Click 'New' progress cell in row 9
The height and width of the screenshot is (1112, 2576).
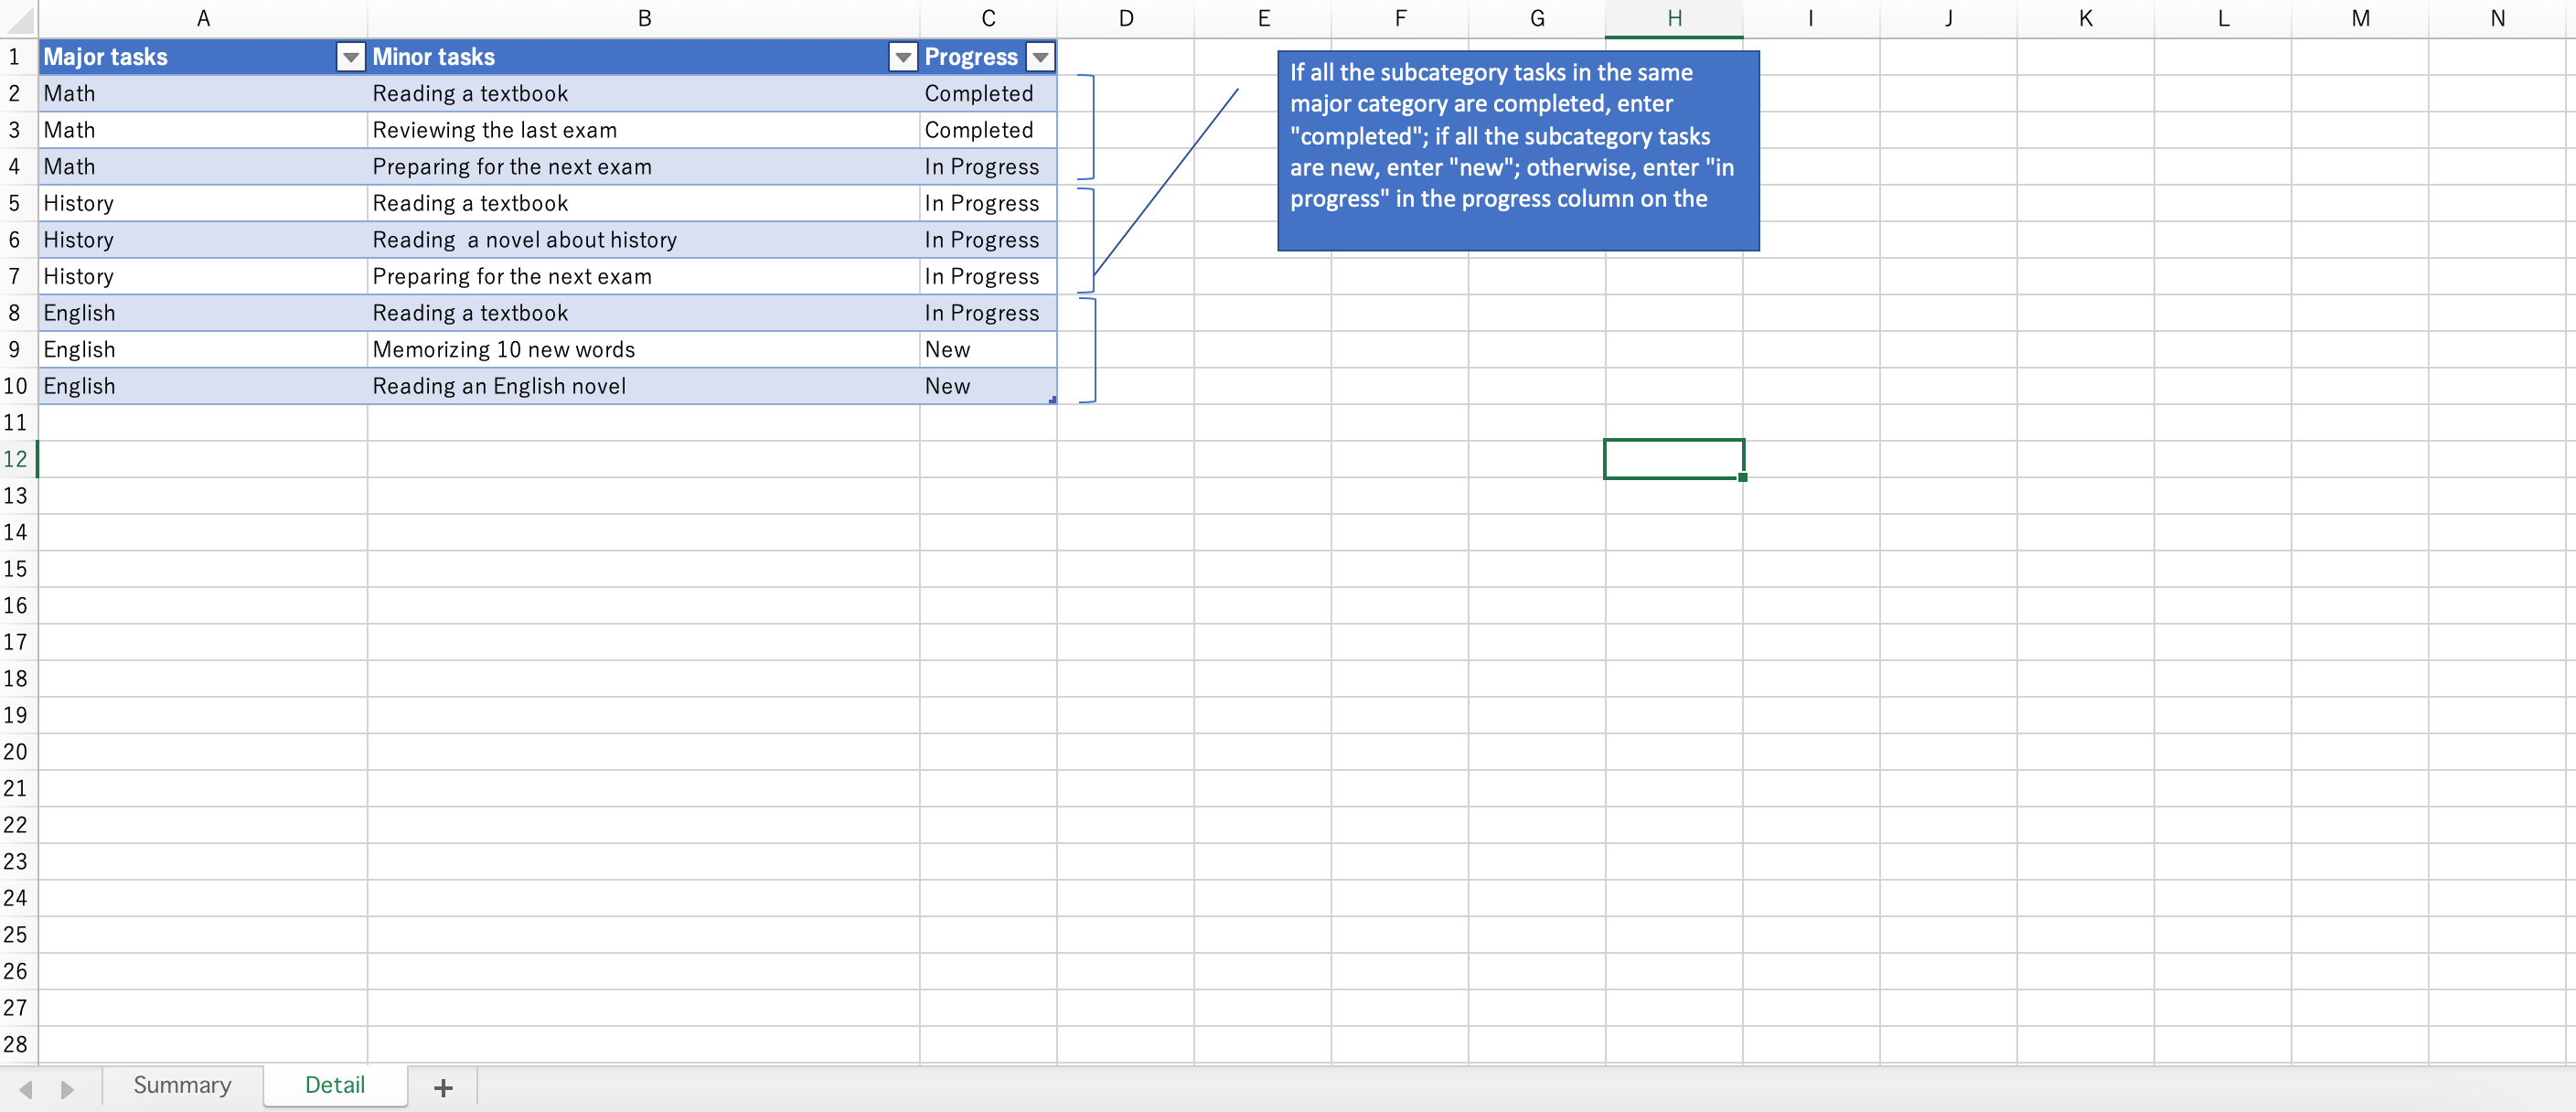click(x=988, y=350)
